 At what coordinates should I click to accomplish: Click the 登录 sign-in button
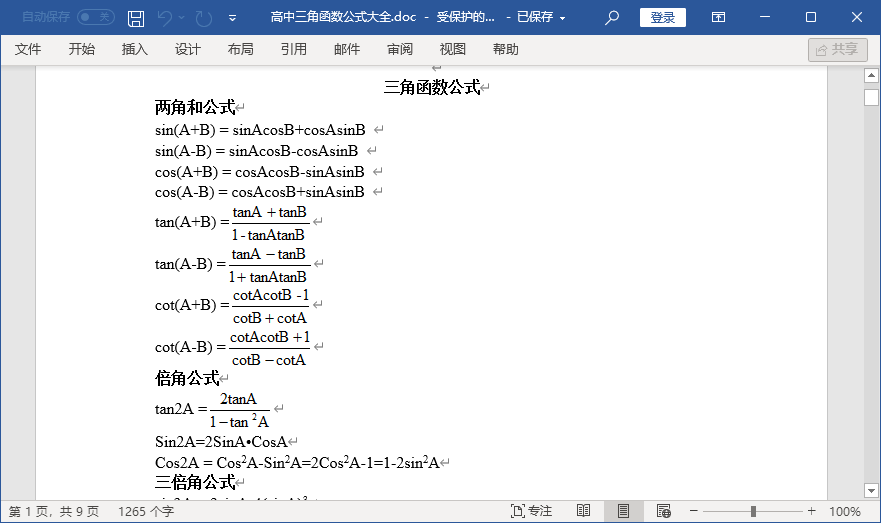662,18
